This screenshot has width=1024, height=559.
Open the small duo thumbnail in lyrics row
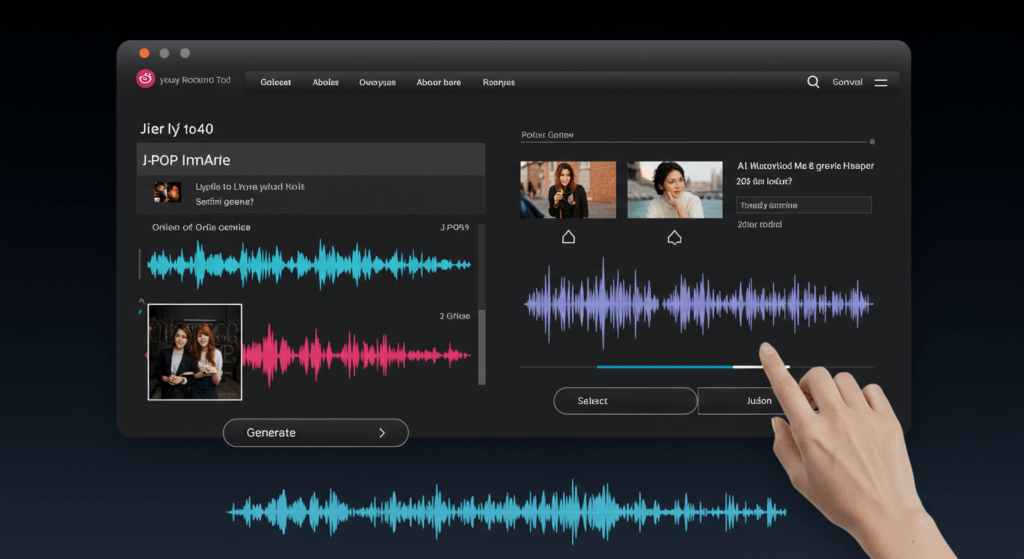(x=167, y=192)
